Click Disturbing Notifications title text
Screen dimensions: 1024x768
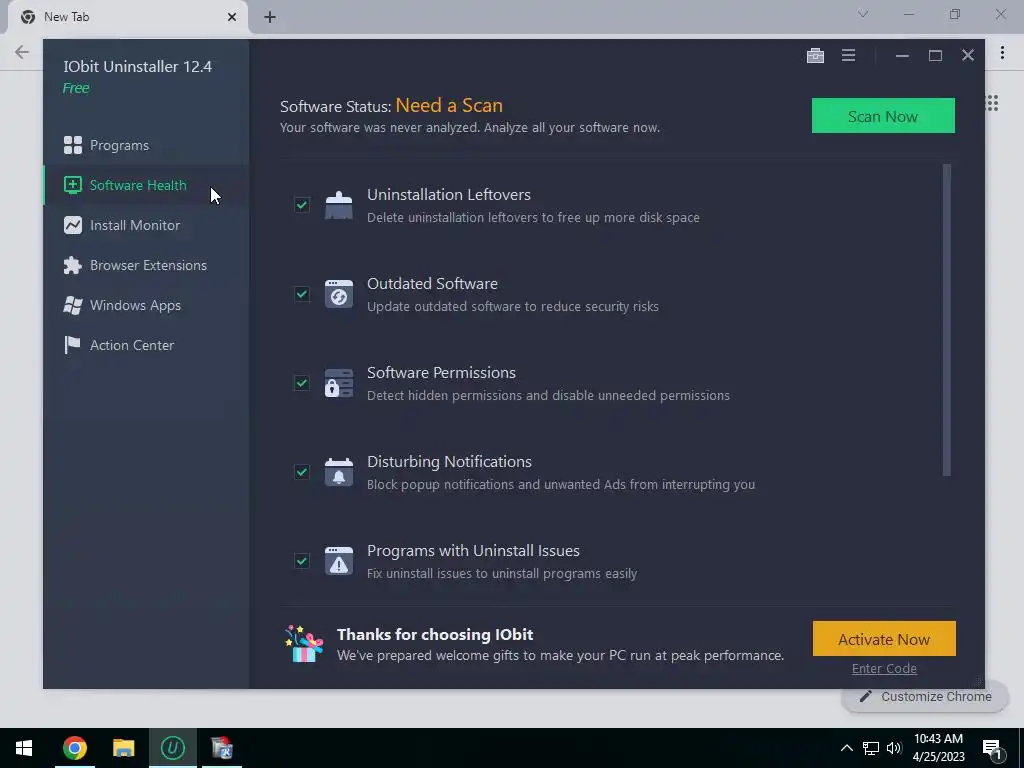coord(449,462)
